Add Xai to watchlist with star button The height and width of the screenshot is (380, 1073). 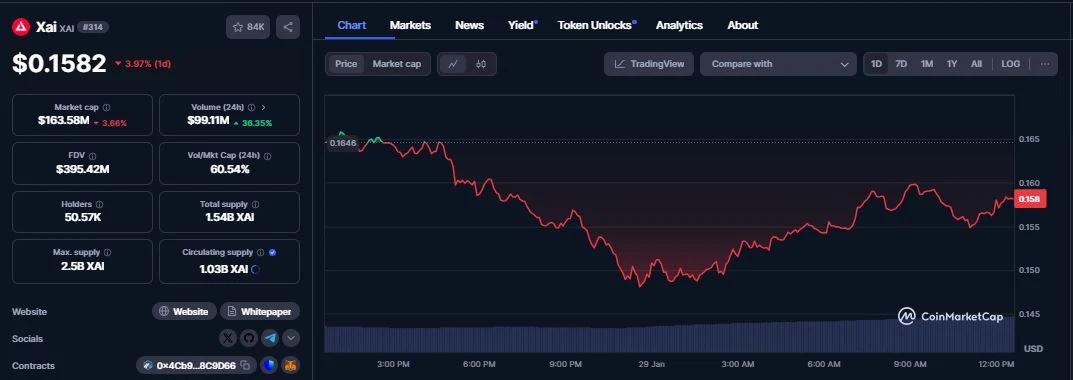(248, 27)
